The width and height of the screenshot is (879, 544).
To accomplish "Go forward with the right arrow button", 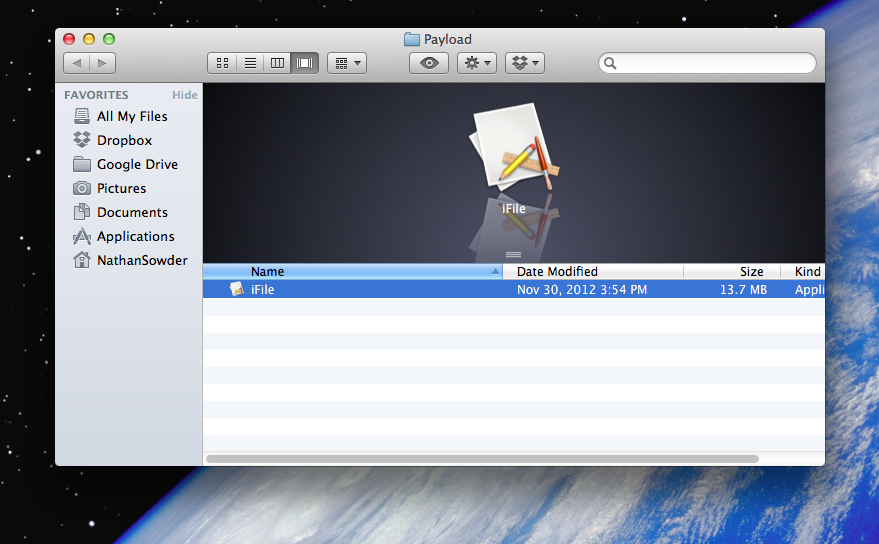I will pyautogui.click(x=103, y=63).
